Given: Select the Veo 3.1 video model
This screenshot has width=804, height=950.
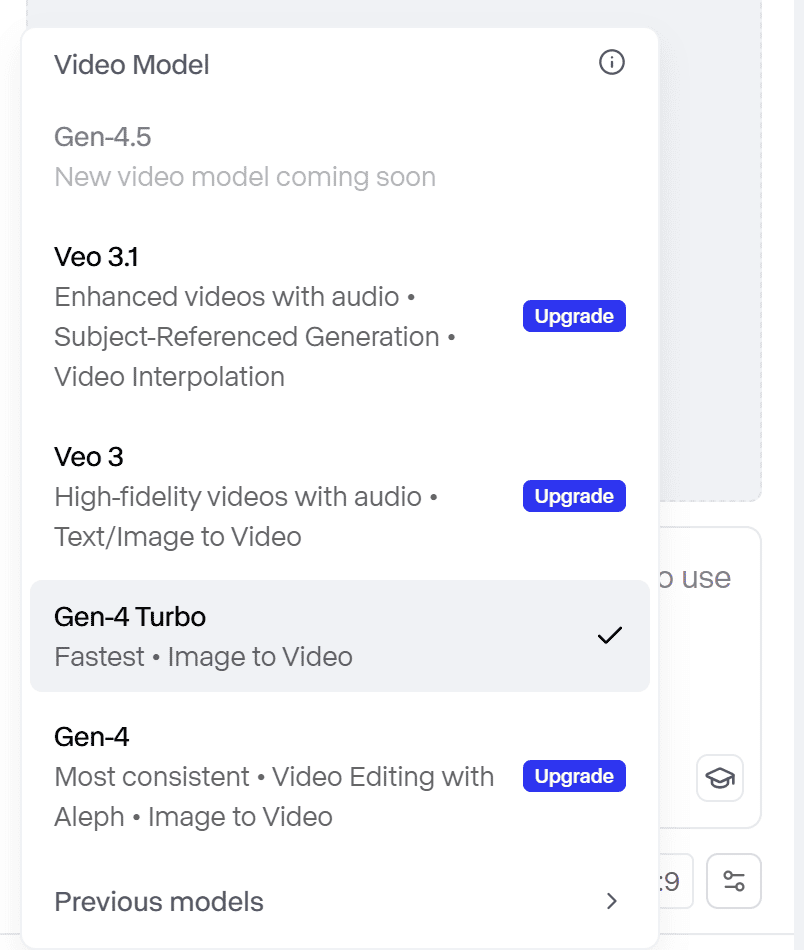Looking at the screenshot, I should [96, 257].
